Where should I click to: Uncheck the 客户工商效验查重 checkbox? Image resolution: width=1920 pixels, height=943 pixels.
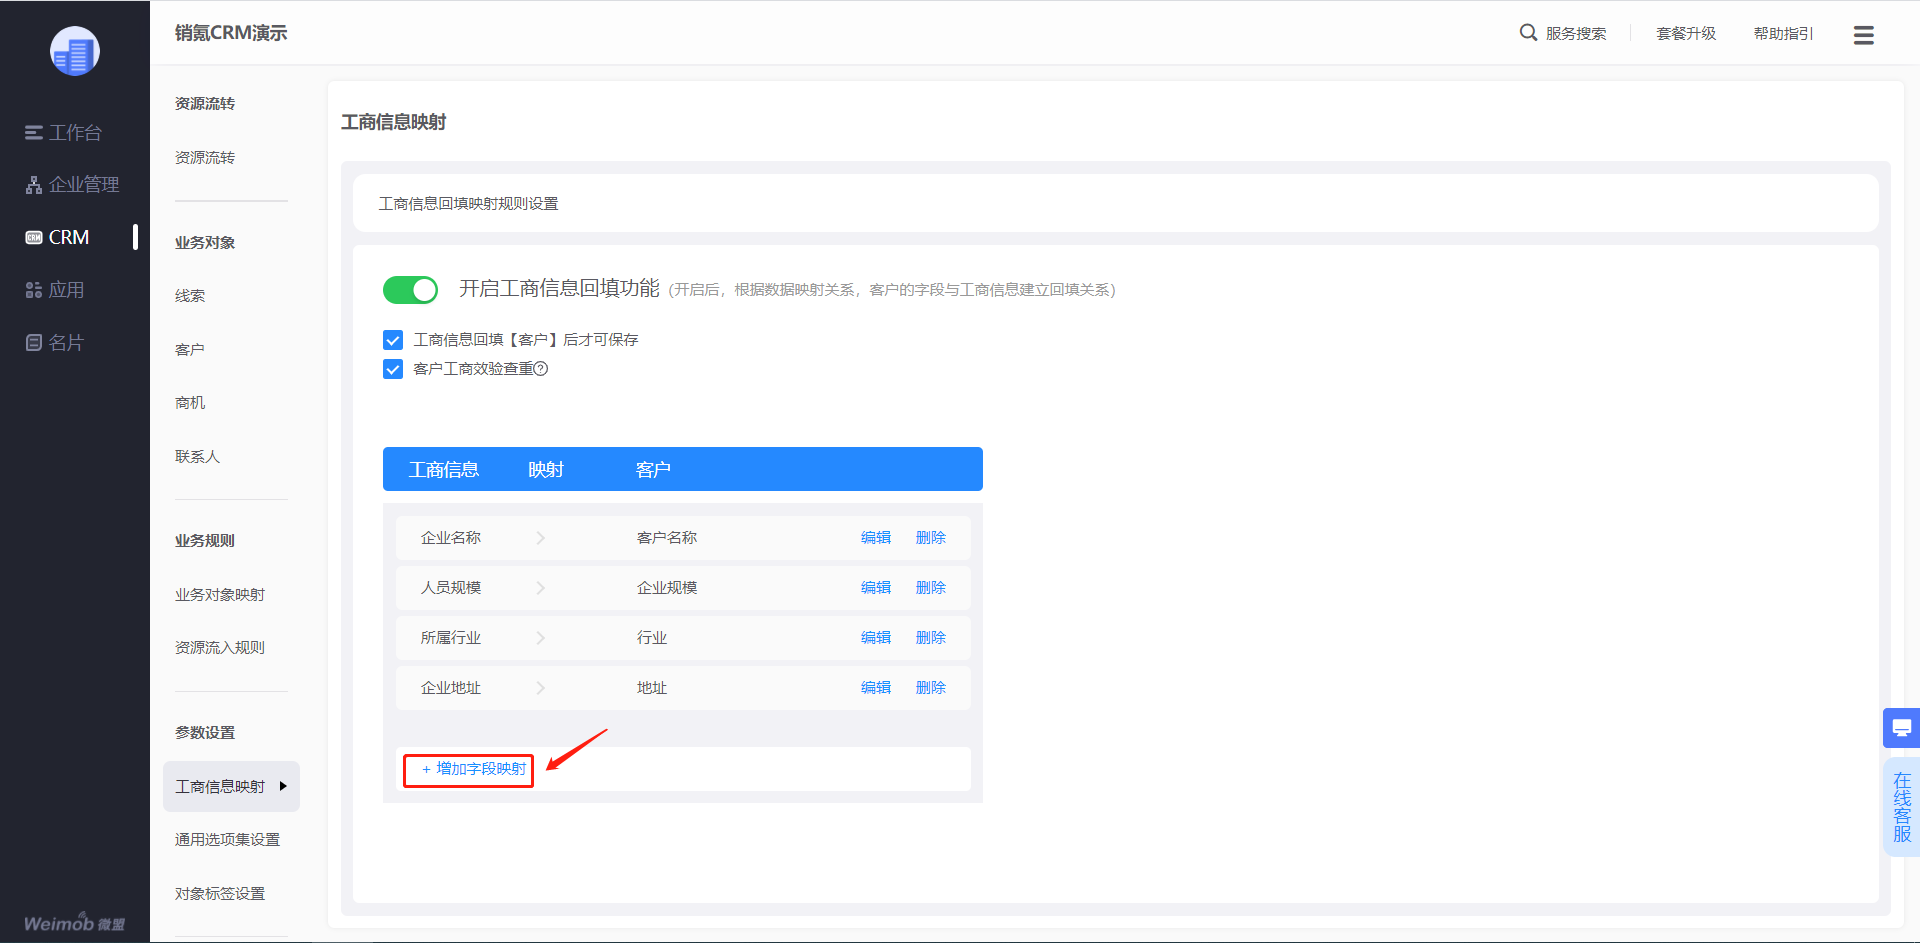tap(393, 369)
